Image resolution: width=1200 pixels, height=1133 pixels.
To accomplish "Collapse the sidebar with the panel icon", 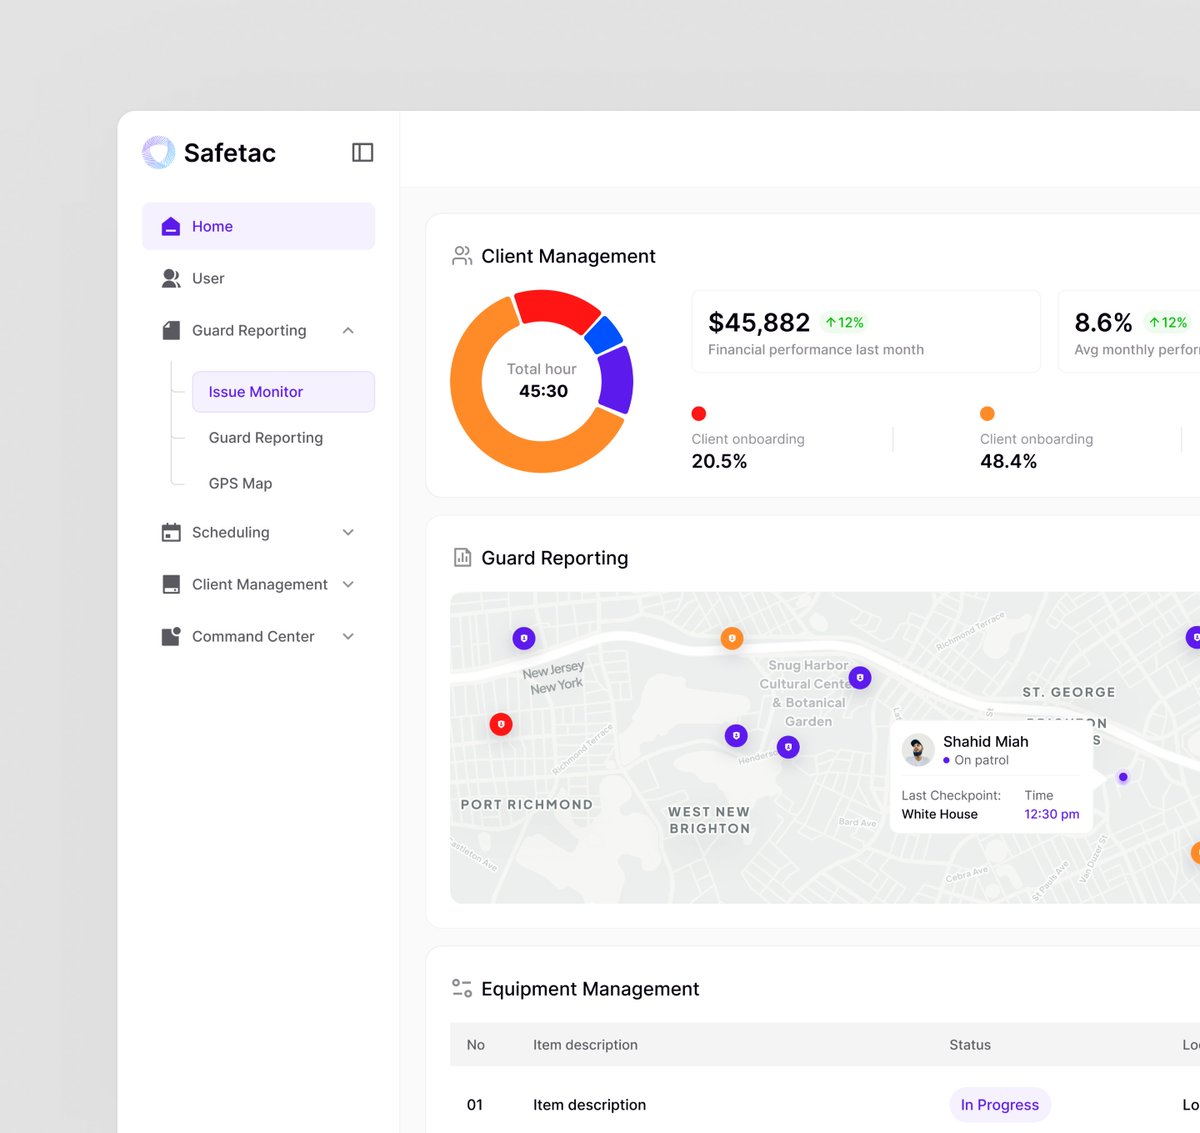I will tap(363, 152).
